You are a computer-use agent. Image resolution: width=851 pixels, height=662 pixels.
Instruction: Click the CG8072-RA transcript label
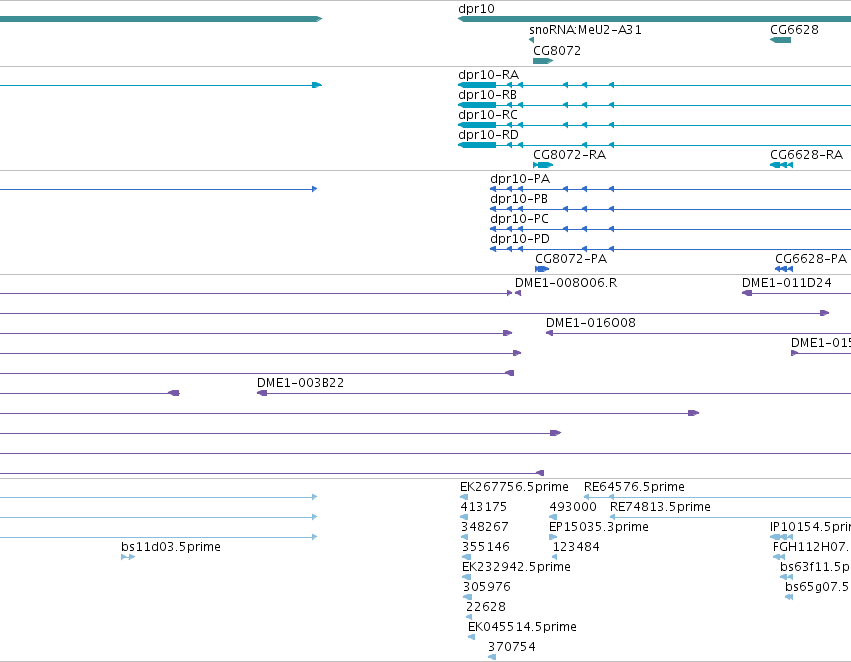[569, 155]
